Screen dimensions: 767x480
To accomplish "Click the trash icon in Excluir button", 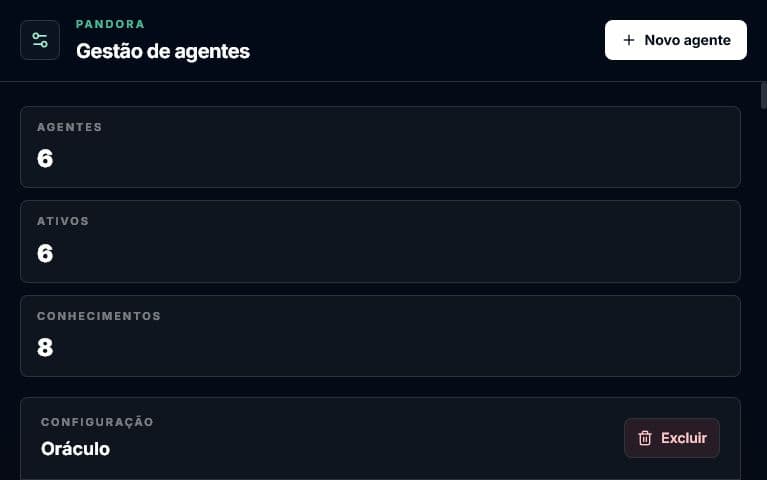I will (645, 438).
